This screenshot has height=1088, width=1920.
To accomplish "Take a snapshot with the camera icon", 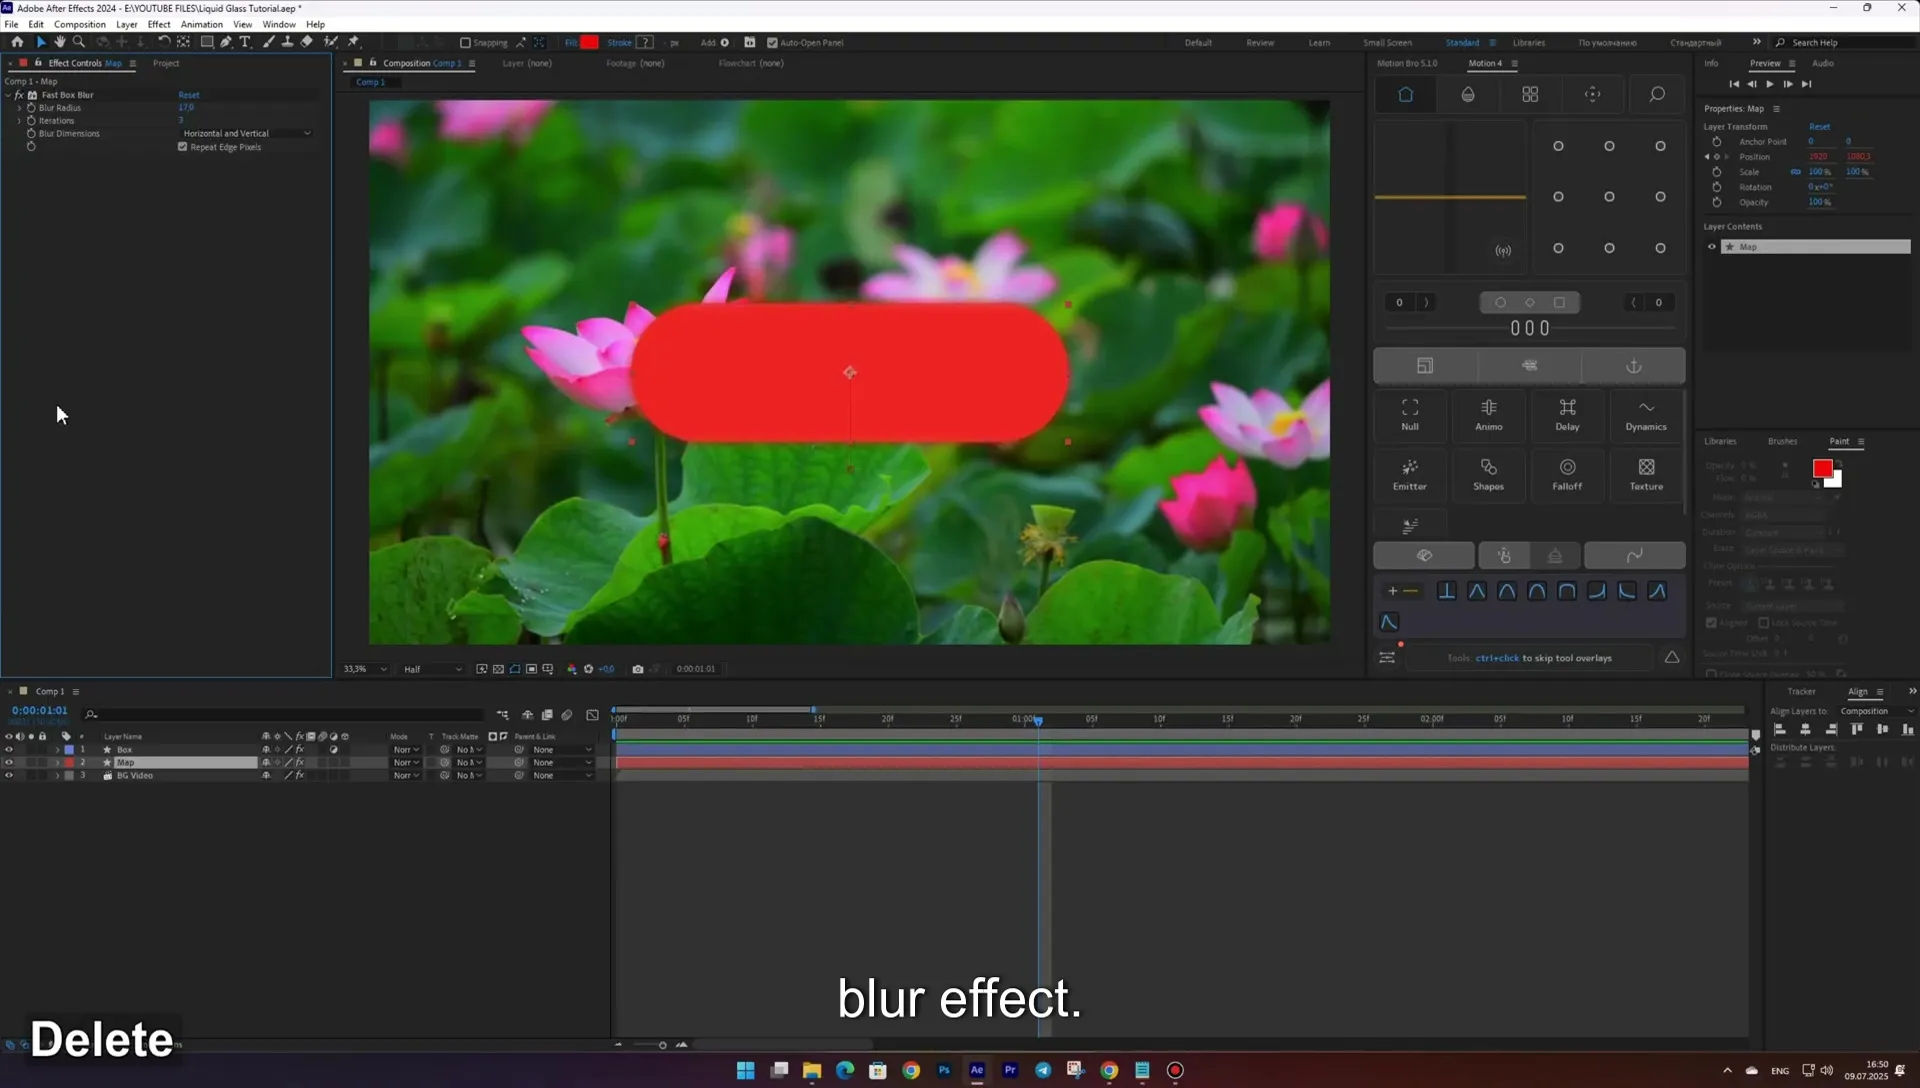I will click(638, 669).
